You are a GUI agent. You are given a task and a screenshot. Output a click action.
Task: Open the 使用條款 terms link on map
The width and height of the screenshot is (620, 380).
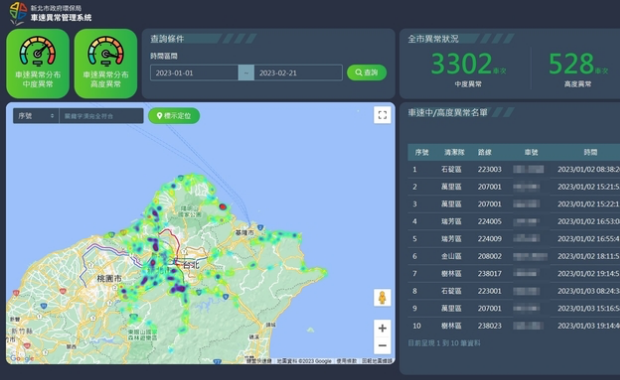click(x=347, y=361)
